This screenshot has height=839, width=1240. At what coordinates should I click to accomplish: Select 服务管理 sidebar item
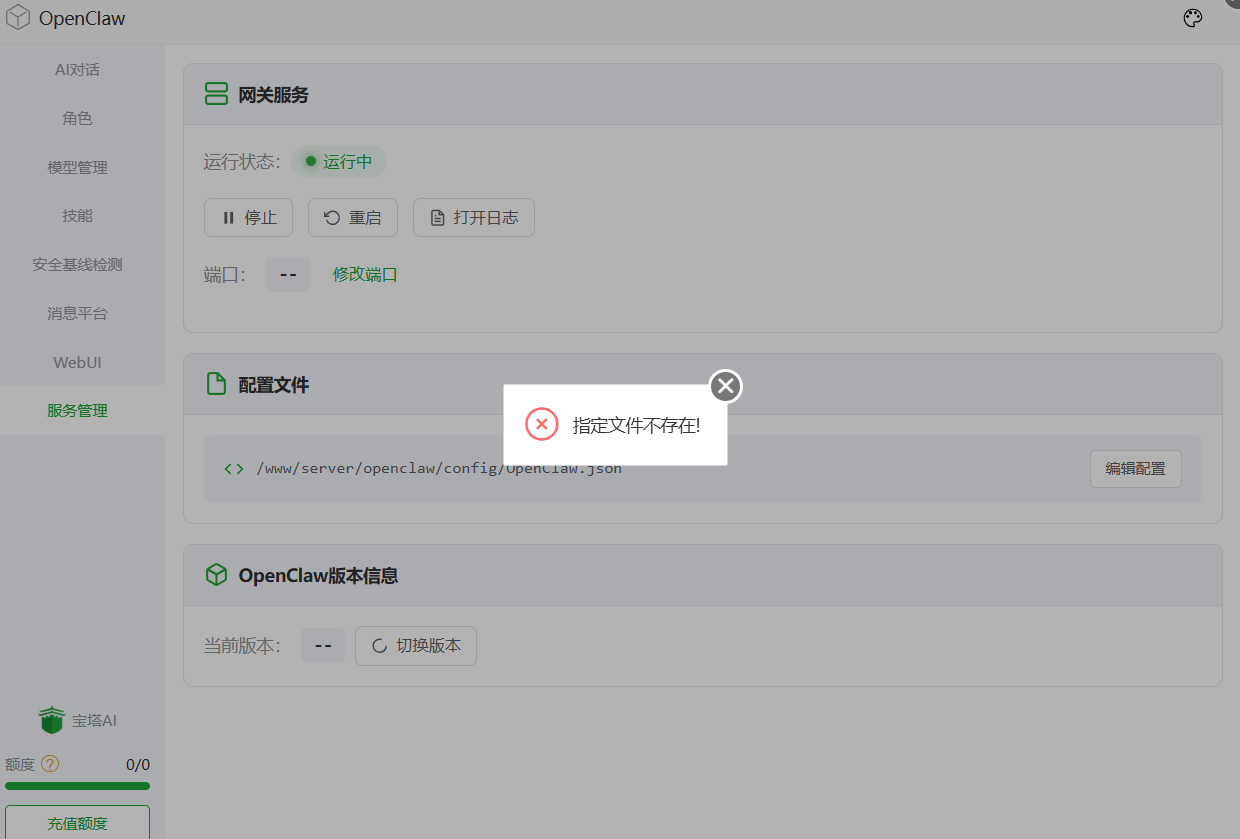tap(77, 410)
